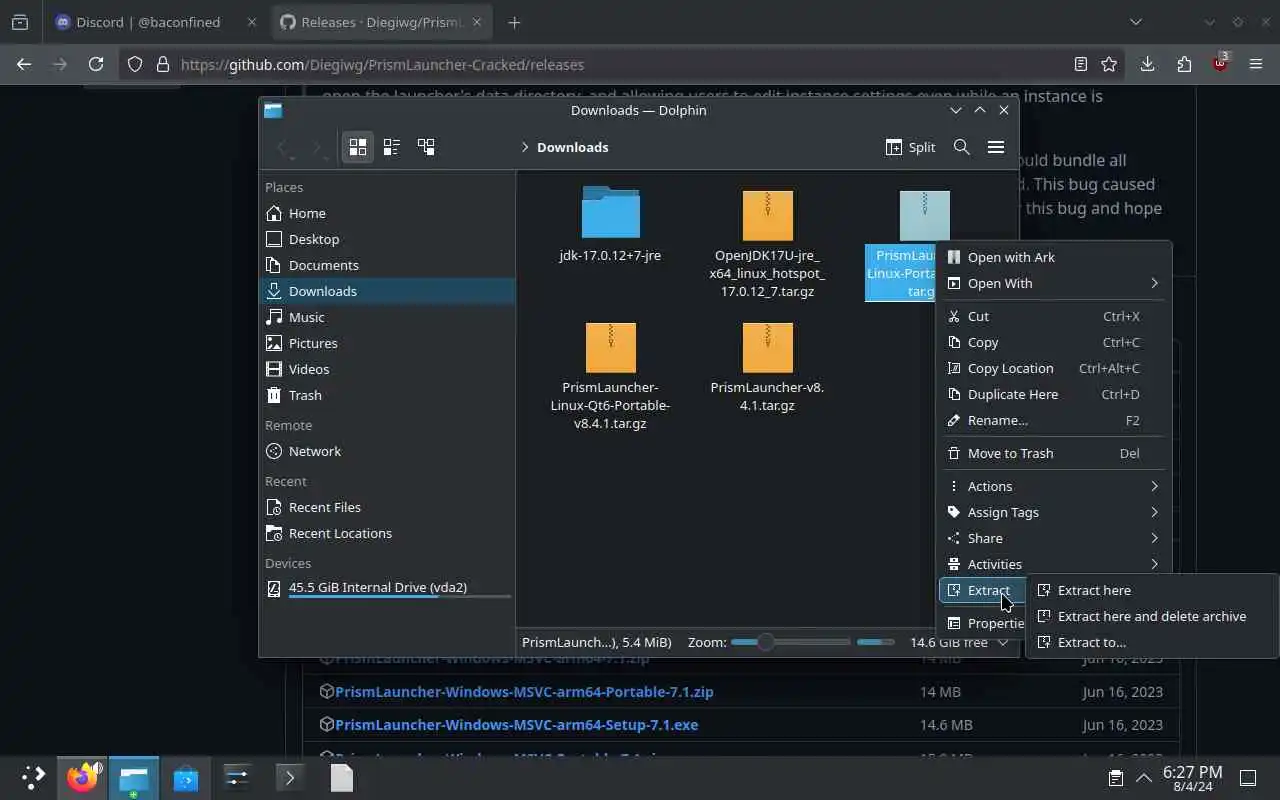Go to Home in Places panel
This screenshot has width=1280, height=800.
[387, 213]
